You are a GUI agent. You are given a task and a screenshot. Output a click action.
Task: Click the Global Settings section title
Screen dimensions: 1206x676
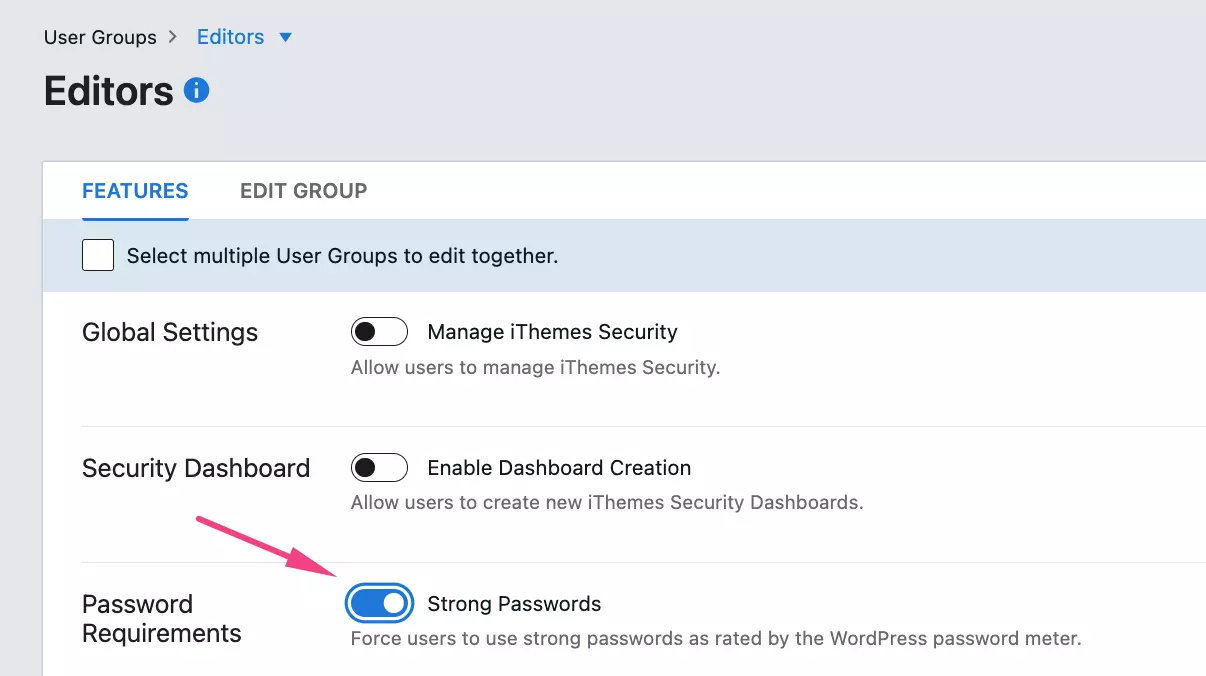[170, 333]
